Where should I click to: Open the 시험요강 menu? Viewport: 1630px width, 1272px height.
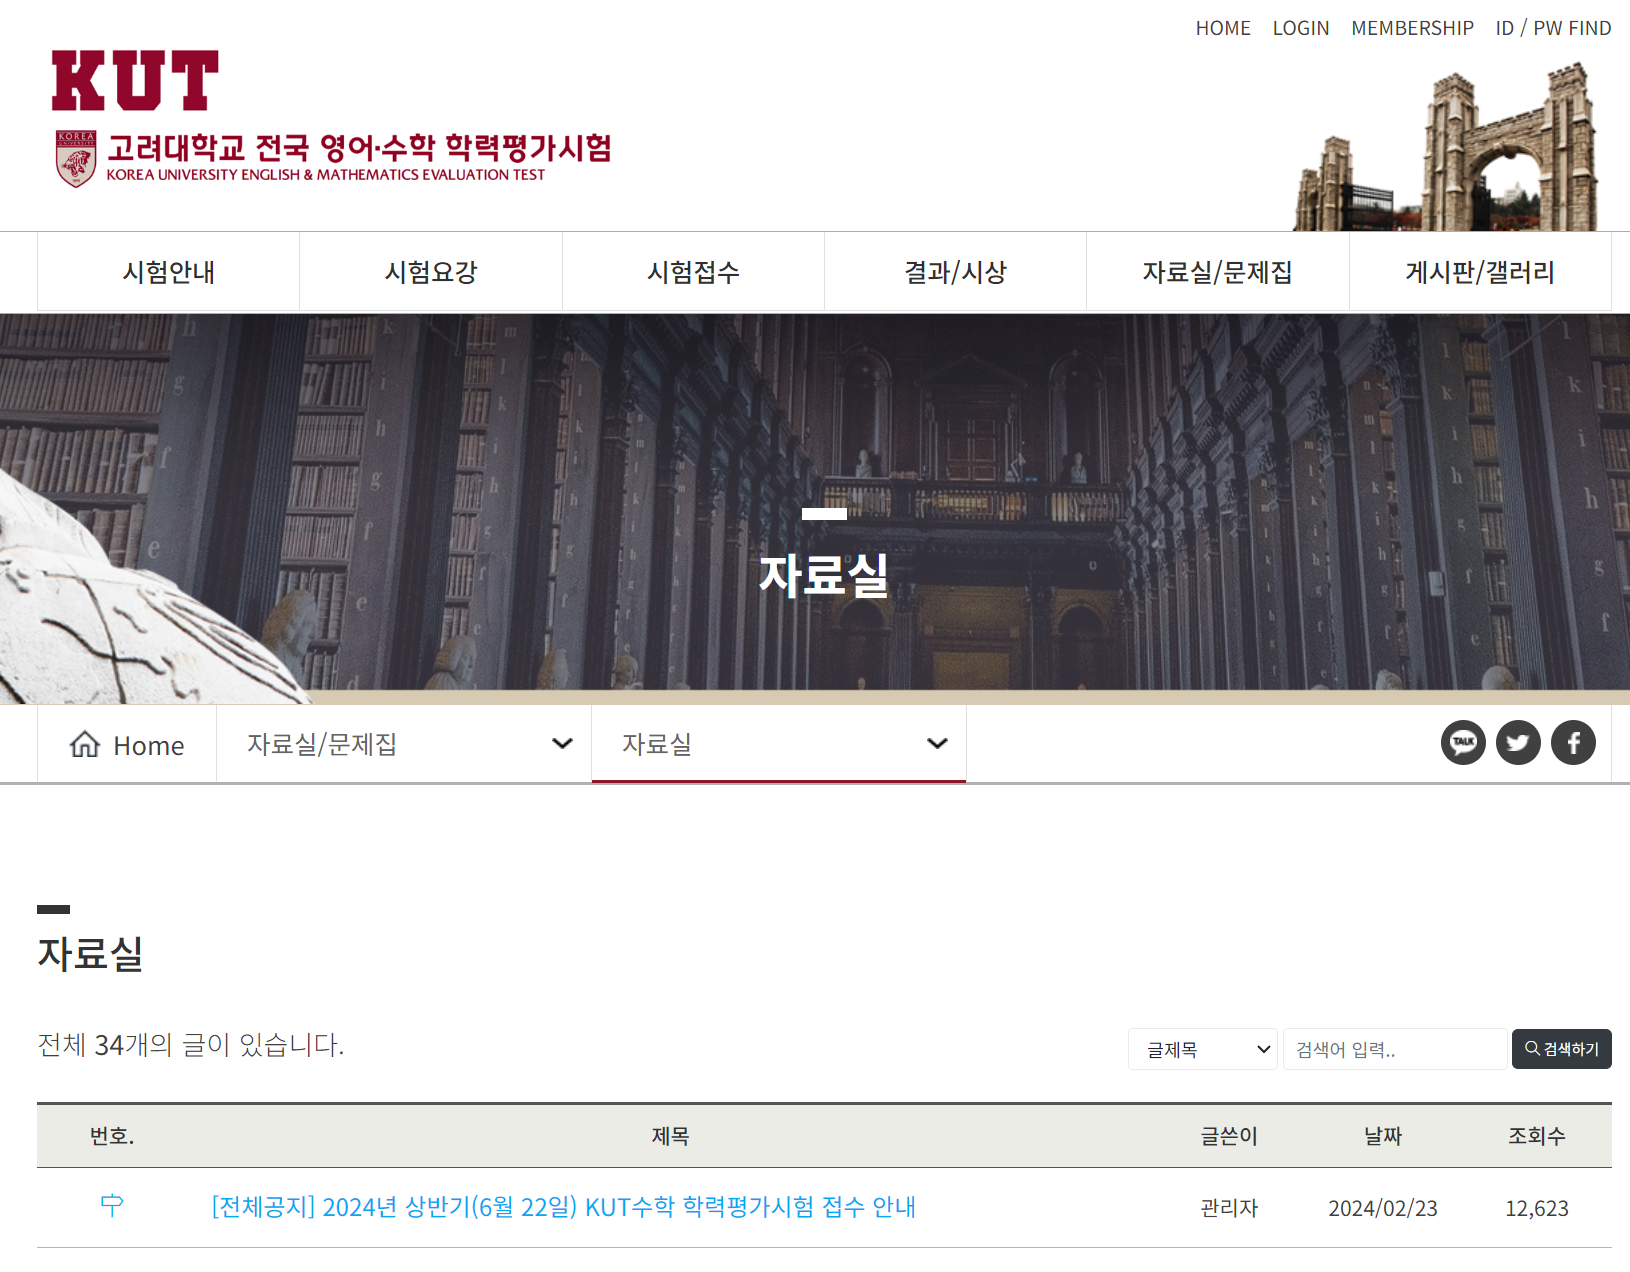click(431, 272)
